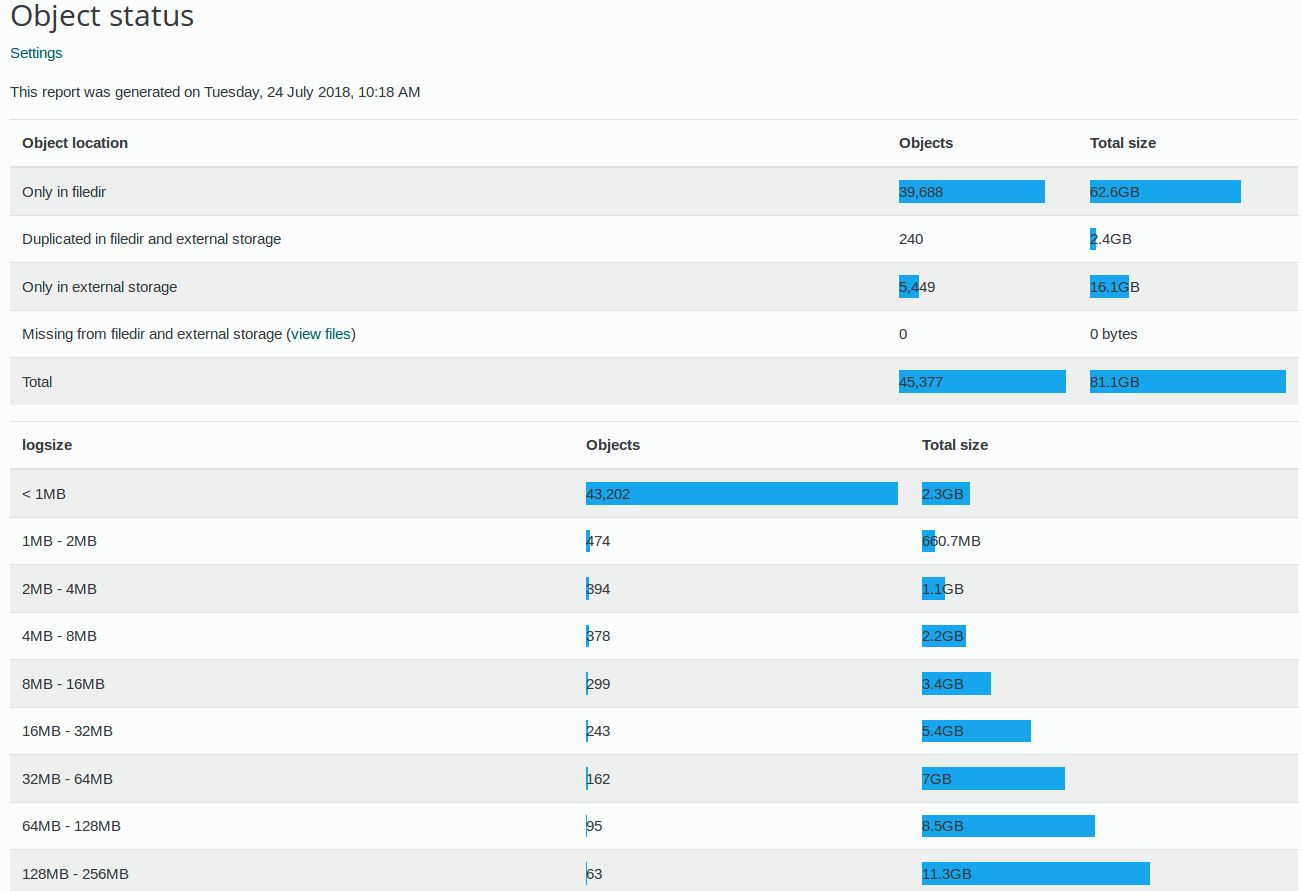This screenshot has height=891, width=1301.
Task: Click the 62.6GB total size bar
Action: [1164, 191]
